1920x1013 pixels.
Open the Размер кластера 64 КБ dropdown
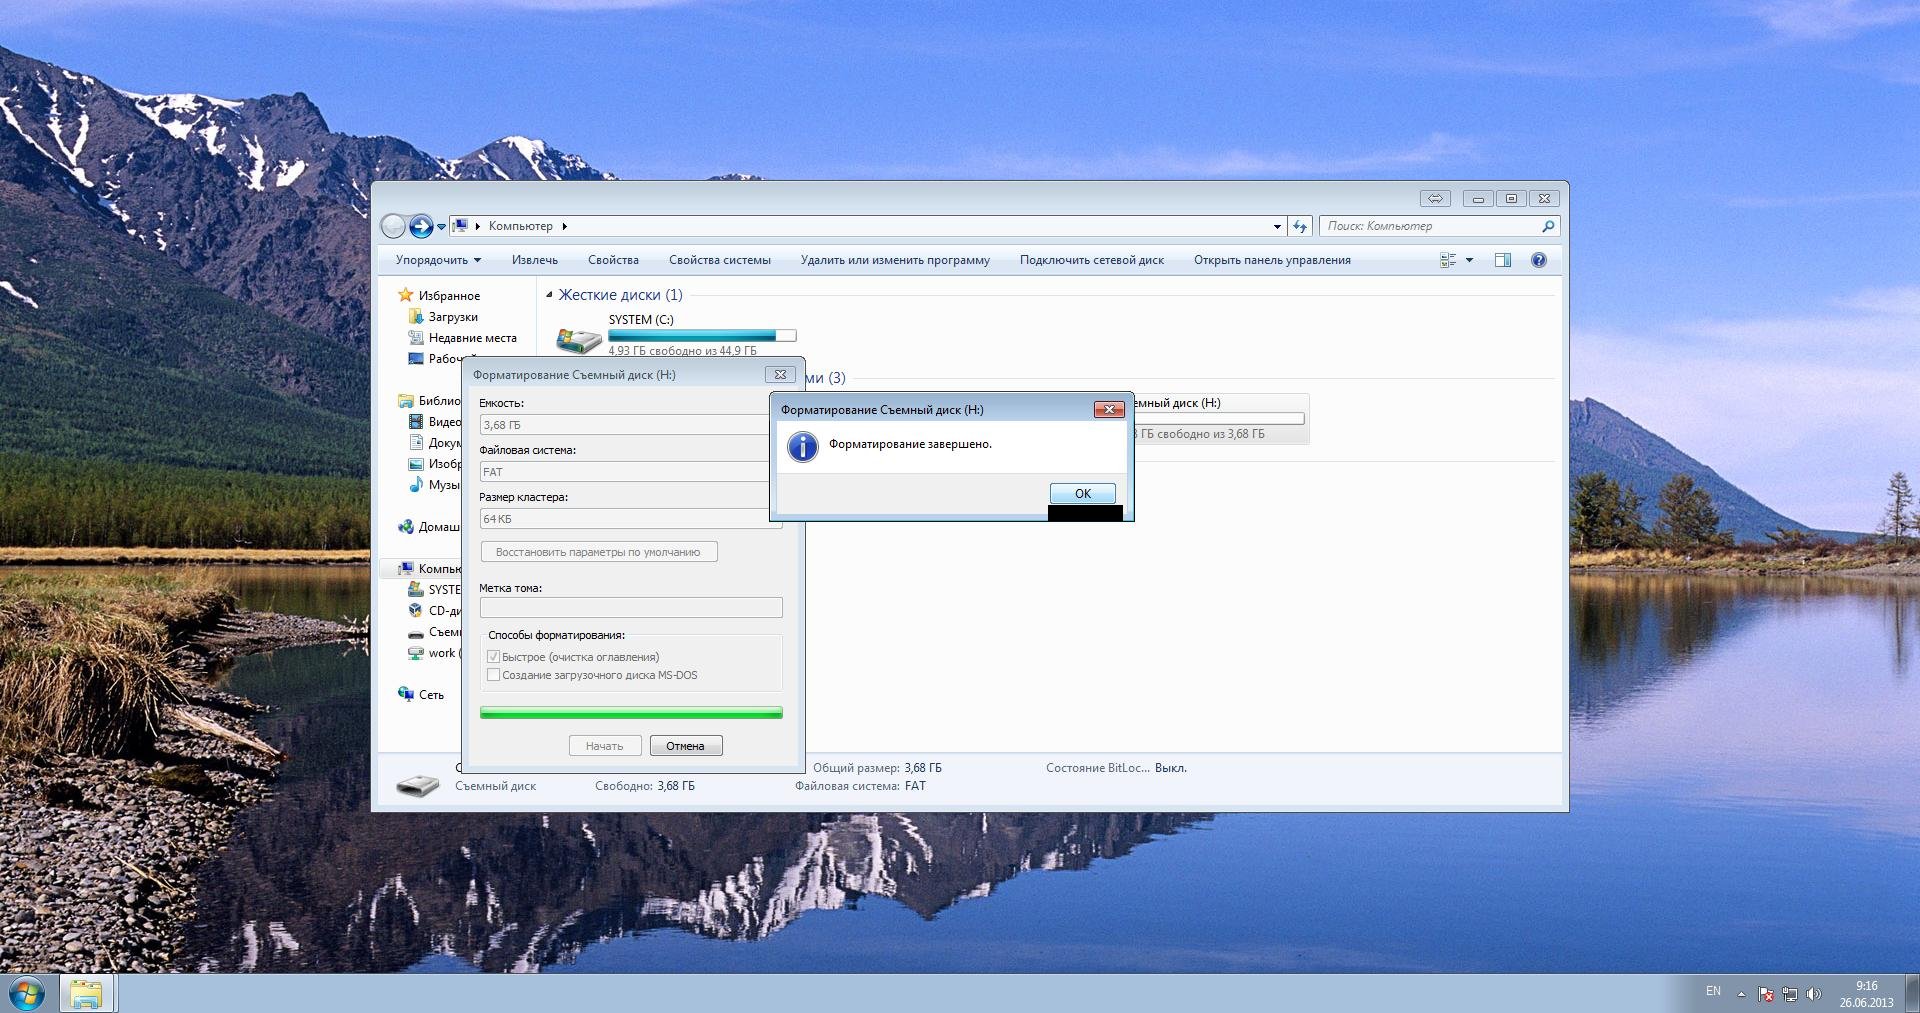tap(630, 519)
